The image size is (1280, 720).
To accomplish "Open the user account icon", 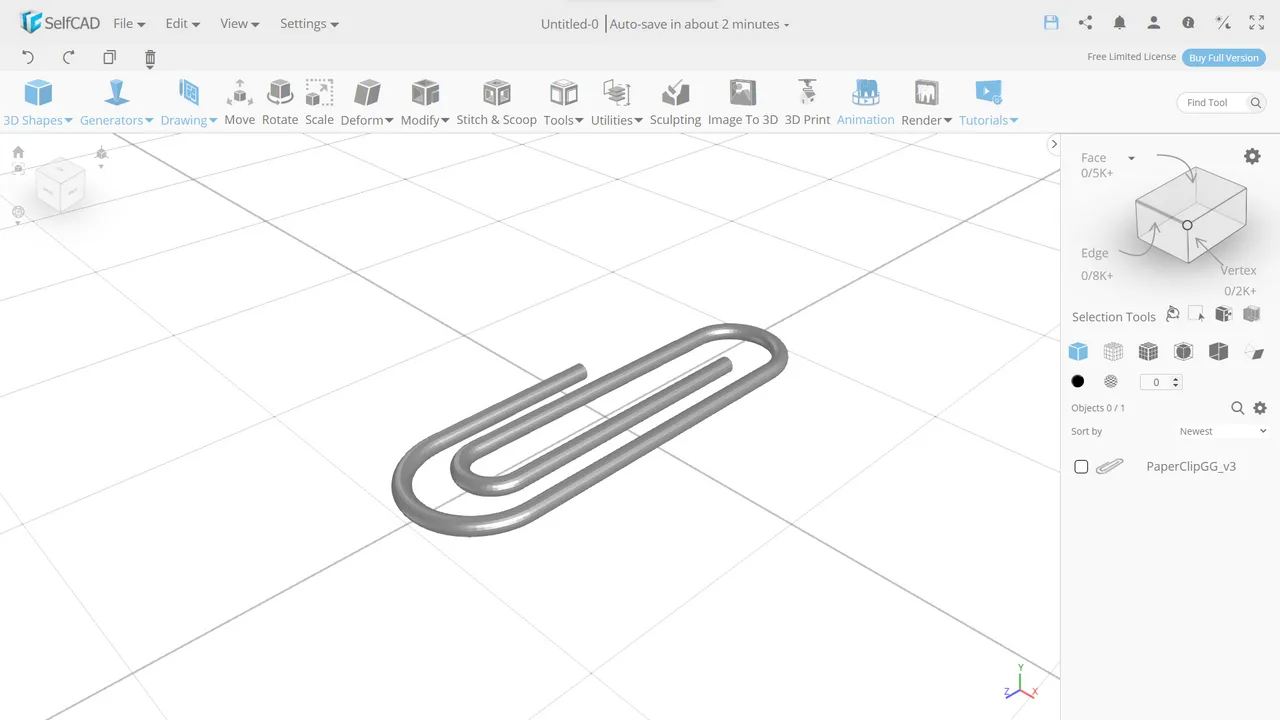I will tap(1154, 22).
